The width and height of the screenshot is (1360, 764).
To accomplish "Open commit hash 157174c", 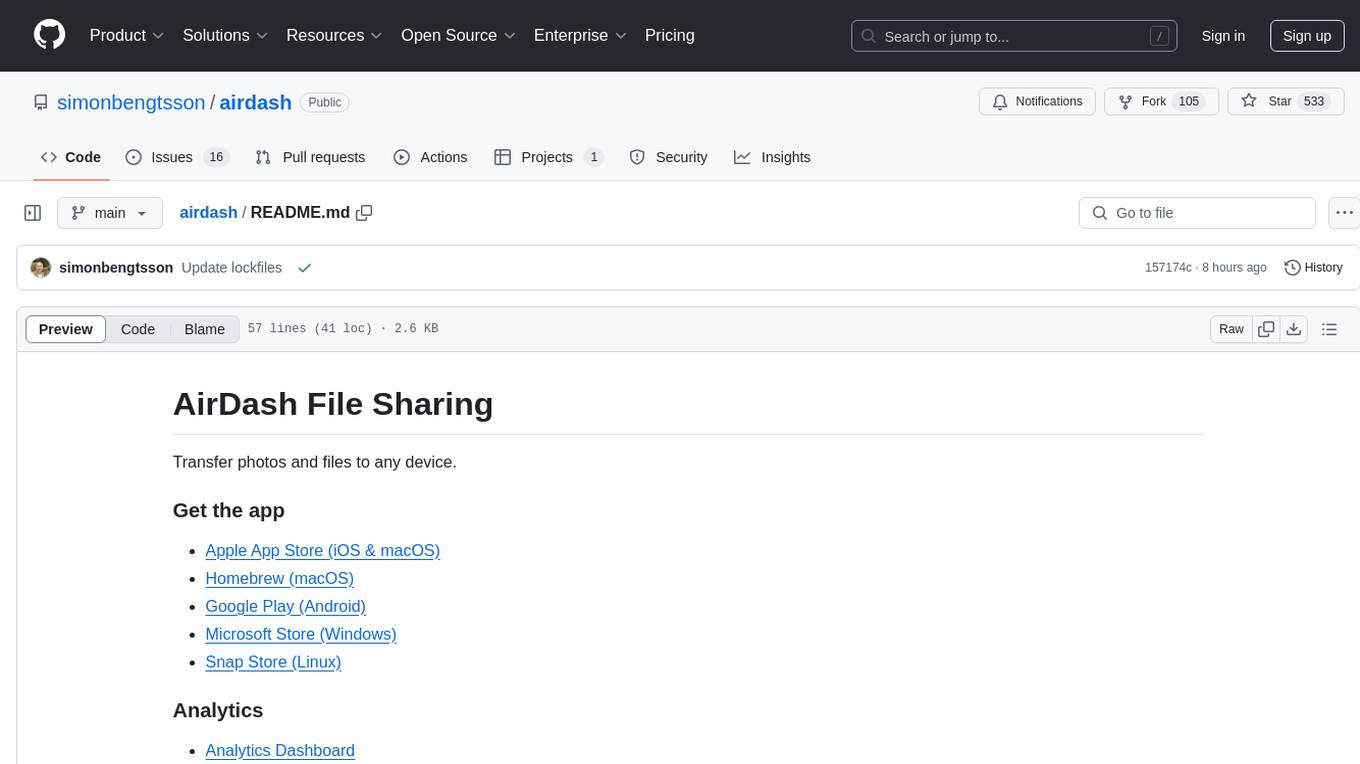I will (x=1168, y=268).
